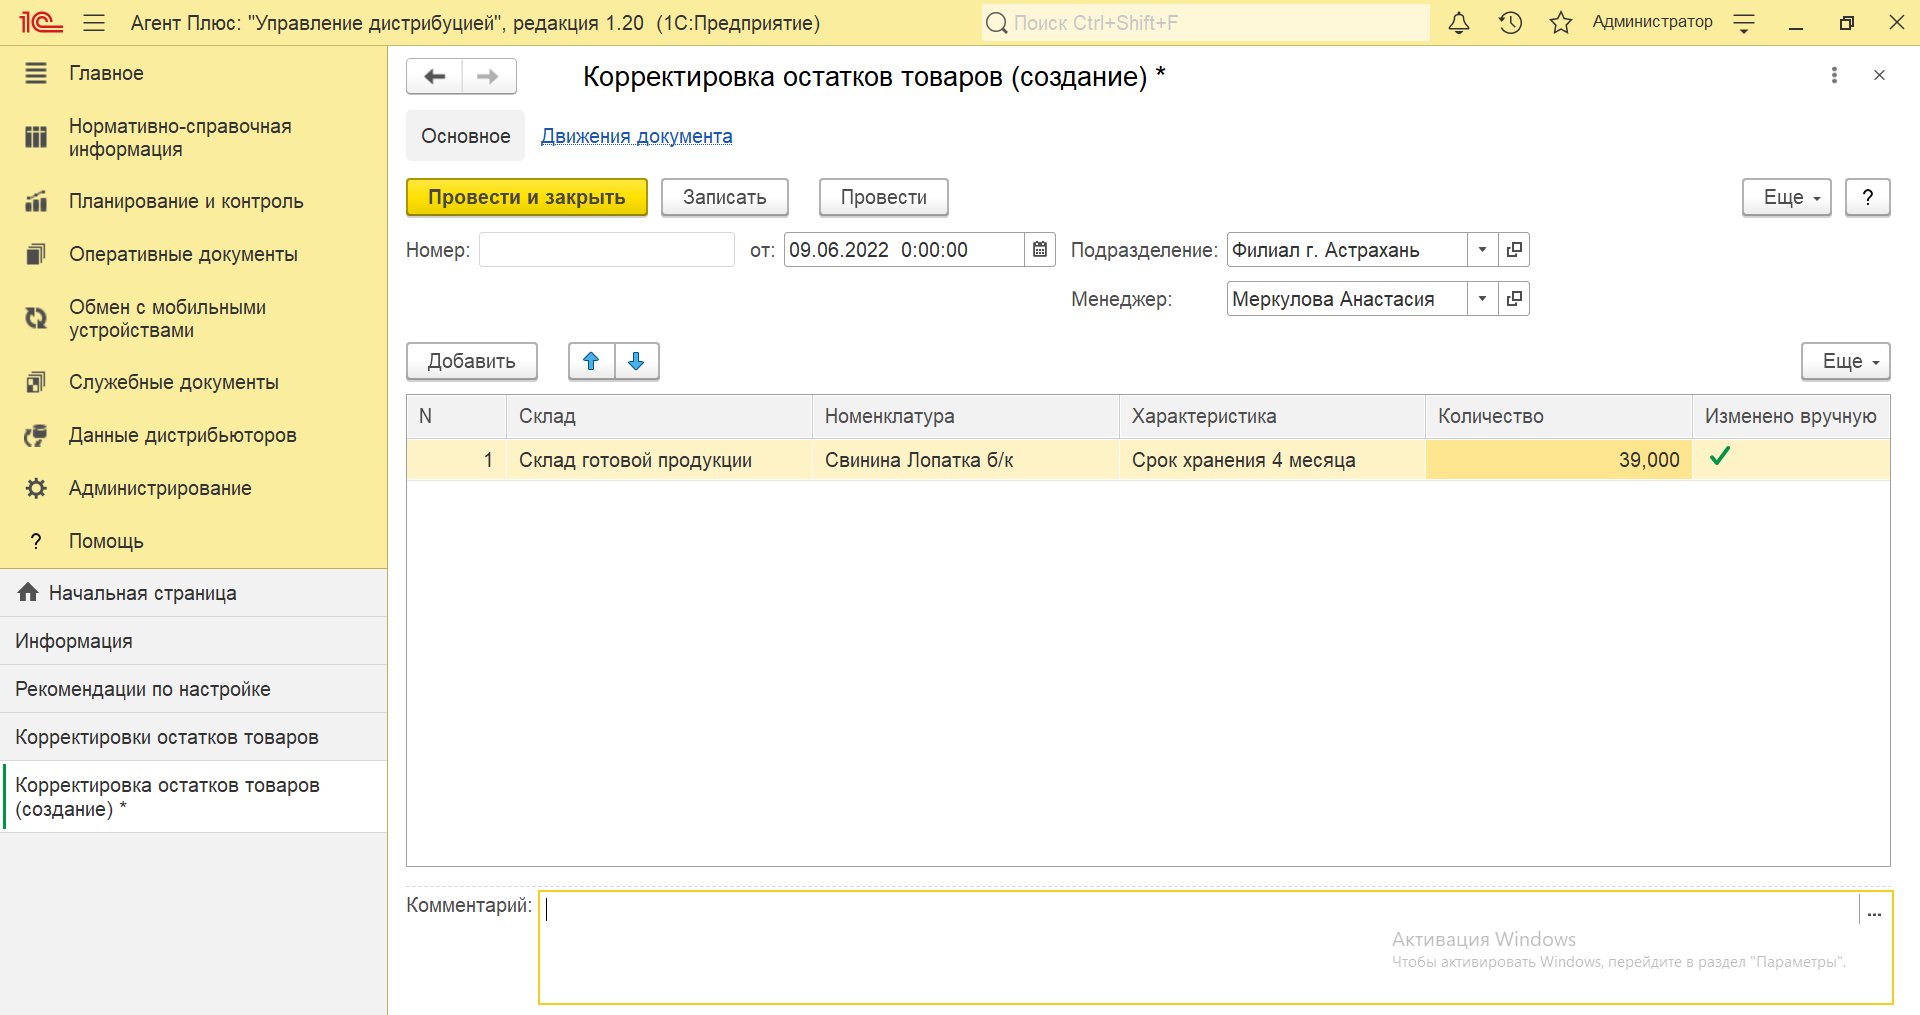Image resolution: width=1920 pixels, height=1015 pixels.
Task: Click the date field 09.06.2022
Action: 903,249
